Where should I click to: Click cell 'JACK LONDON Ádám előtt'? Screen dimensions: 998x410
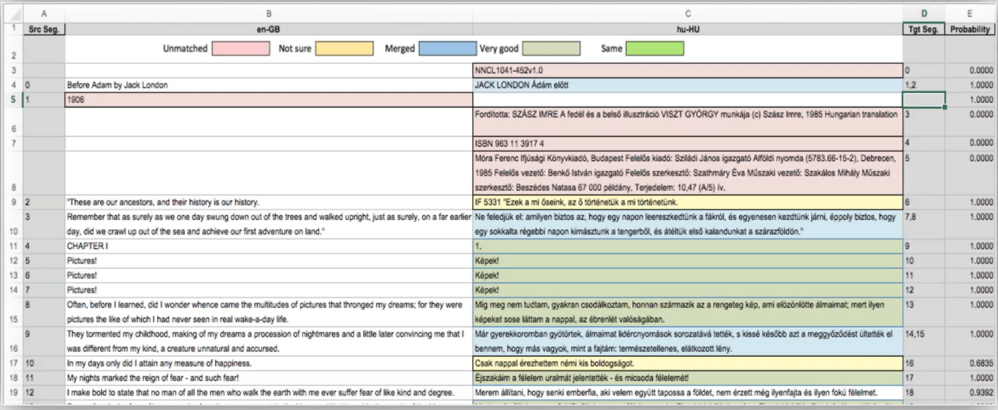688,85
